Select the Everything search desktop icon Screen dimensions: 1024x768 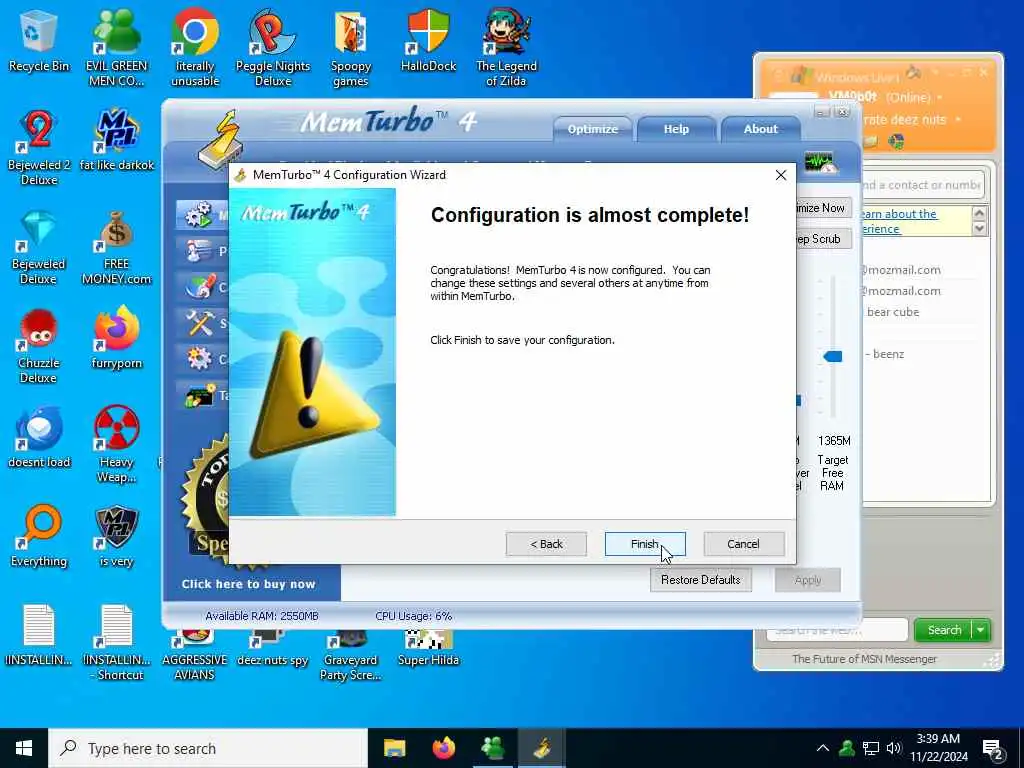click(x=39, y=537)
